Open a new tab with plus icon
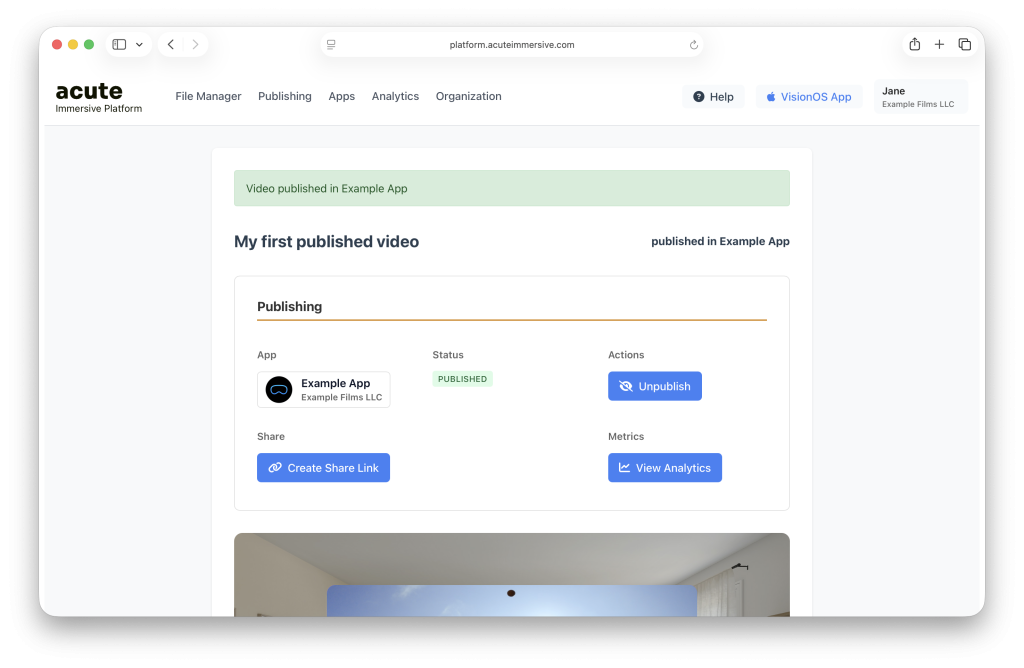 [939, 44]
